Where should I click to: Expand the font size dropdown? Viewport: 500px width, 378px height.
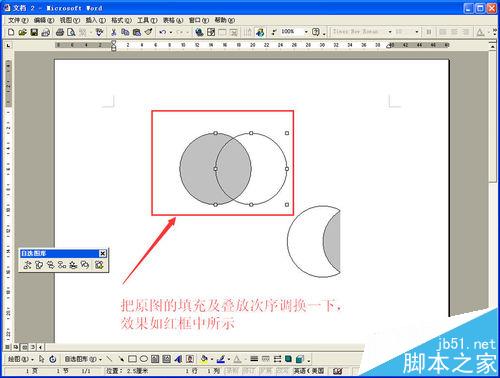point(417,32)
